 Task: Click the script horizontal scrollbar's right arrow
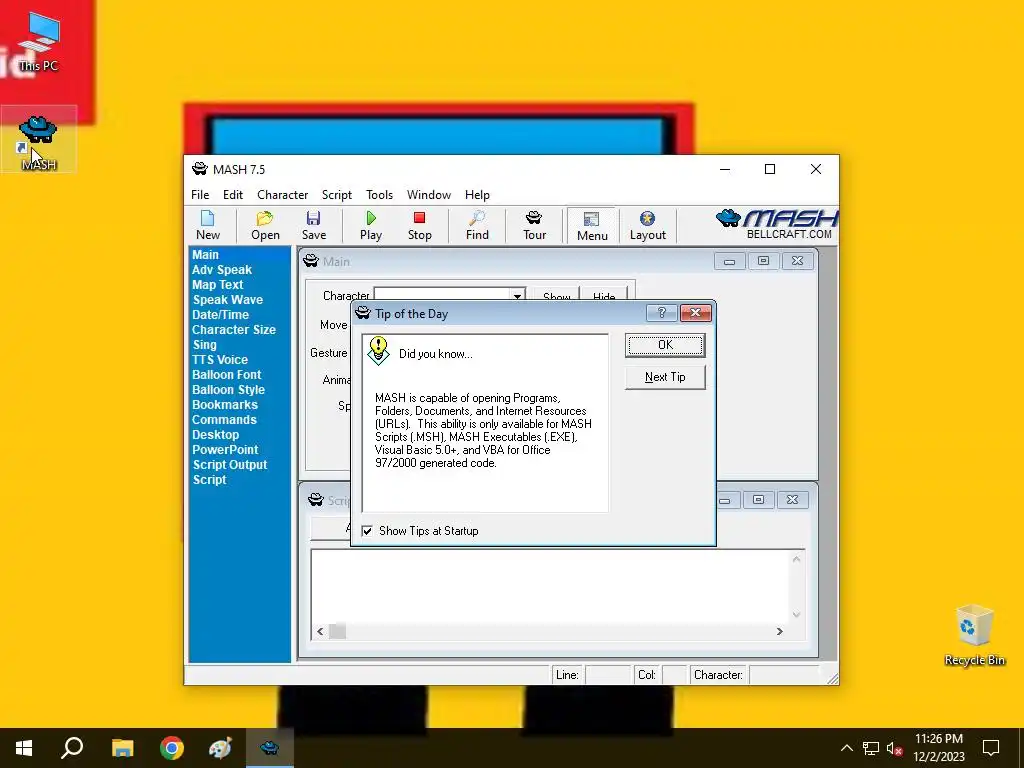tap(779, 632)
